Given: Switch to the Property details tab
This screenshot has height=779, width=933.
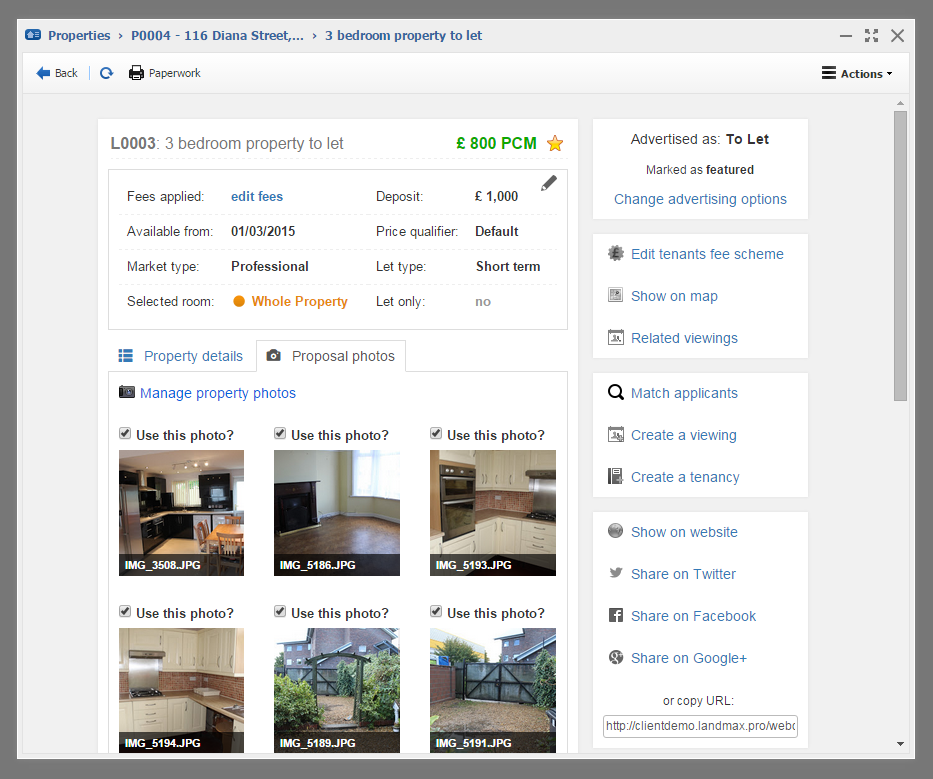Looking at the screenshot, I should [x=181, y=356].
